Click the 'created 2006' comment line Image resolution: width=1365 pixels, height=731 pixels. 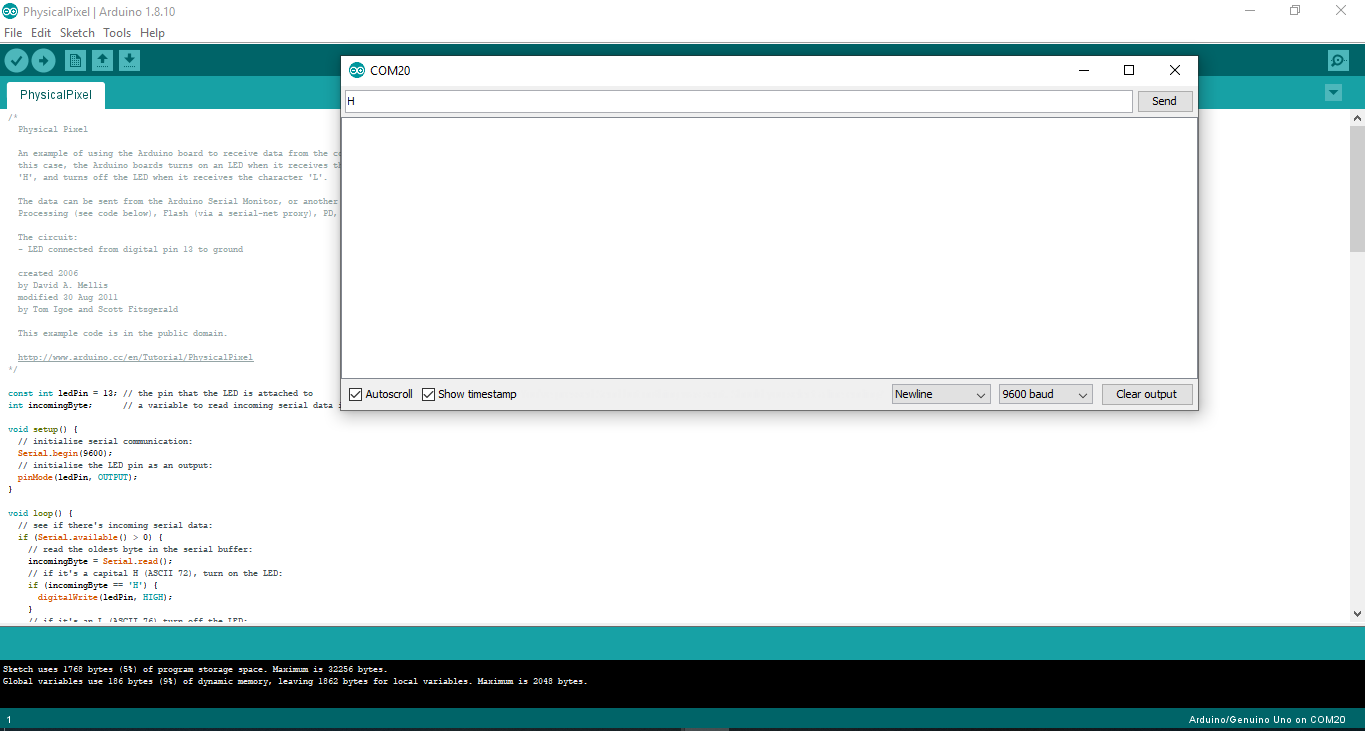point(48,273)
